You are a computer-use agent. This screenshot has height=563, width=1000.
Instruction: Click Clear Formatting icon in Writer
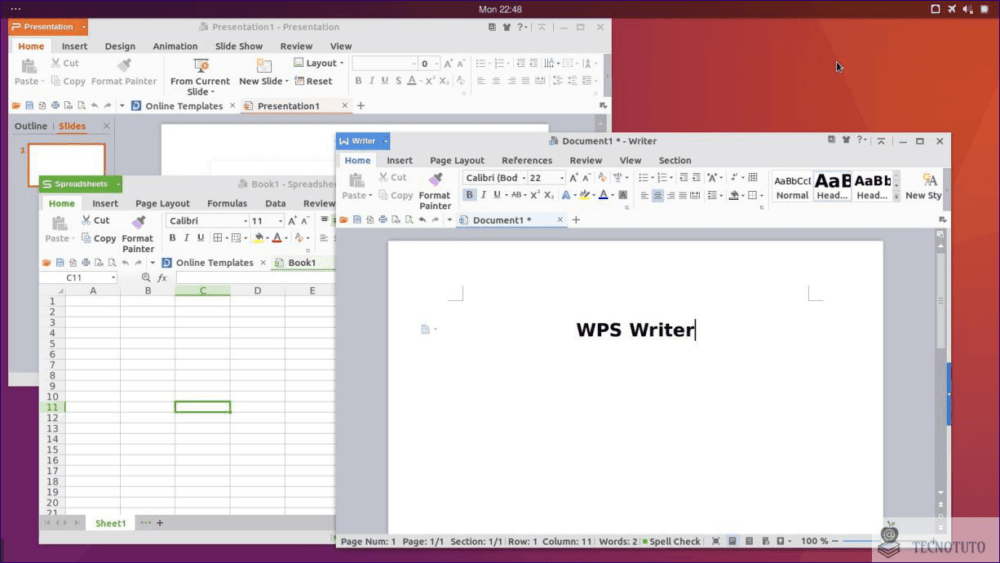602,178
